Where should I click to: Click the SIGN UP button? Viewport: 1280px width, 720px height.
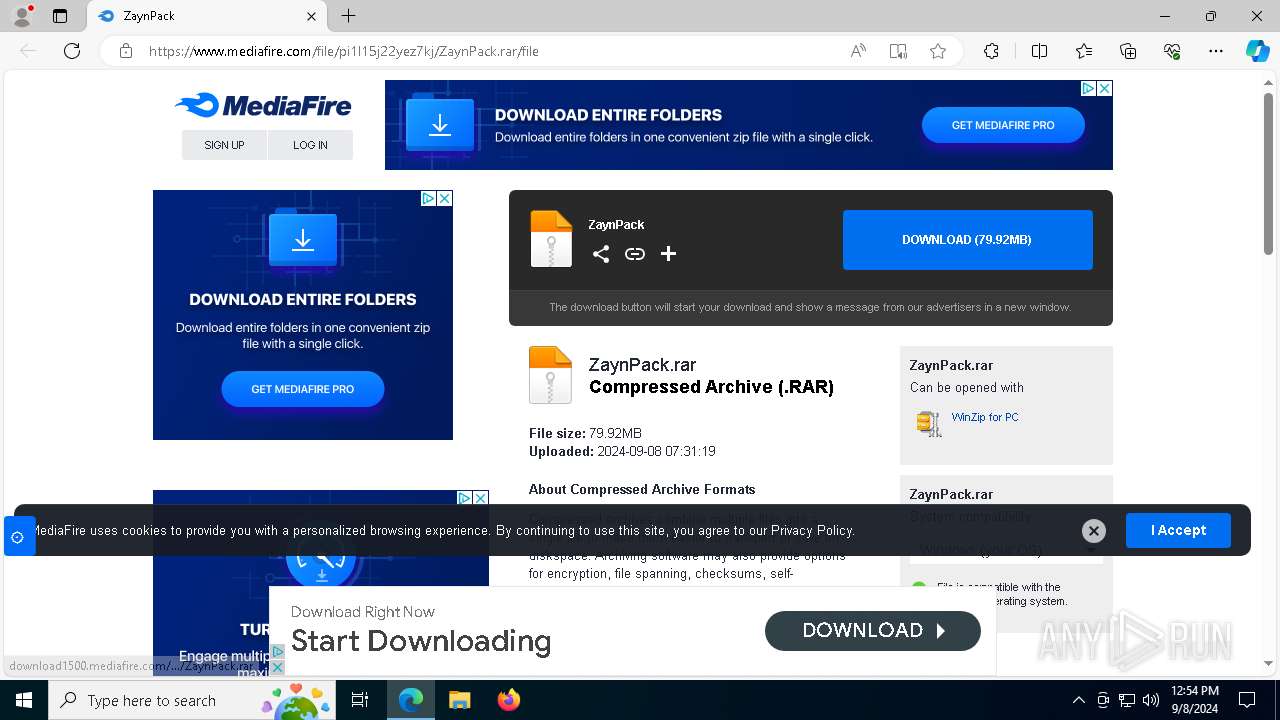tap(224, 145)
